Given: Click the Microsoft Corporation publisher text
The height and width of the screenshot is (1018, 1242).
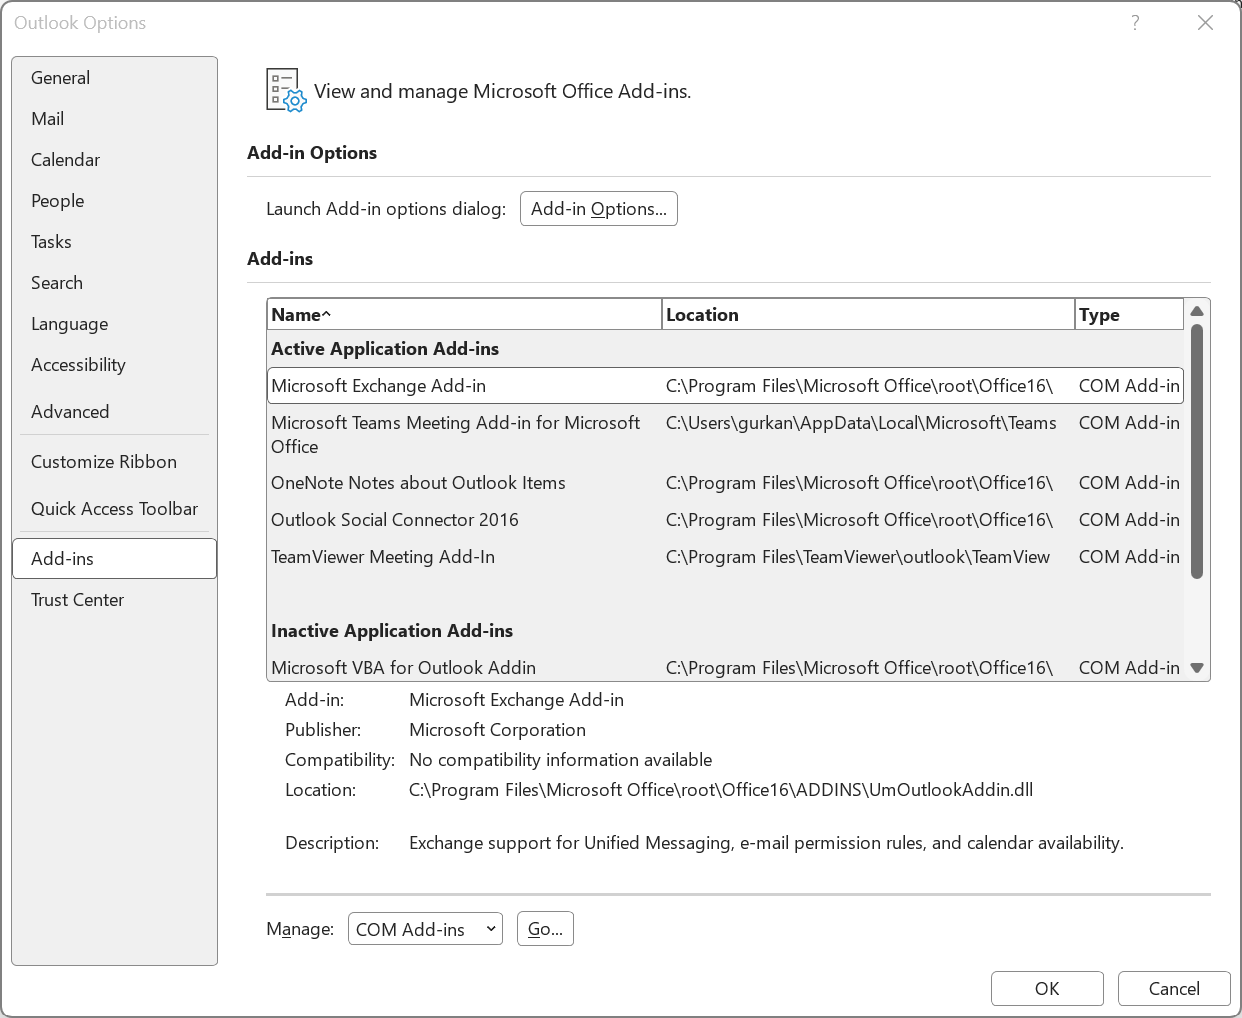Looking at the screenshot, I should pyautogui.click(x=497, y=730).
